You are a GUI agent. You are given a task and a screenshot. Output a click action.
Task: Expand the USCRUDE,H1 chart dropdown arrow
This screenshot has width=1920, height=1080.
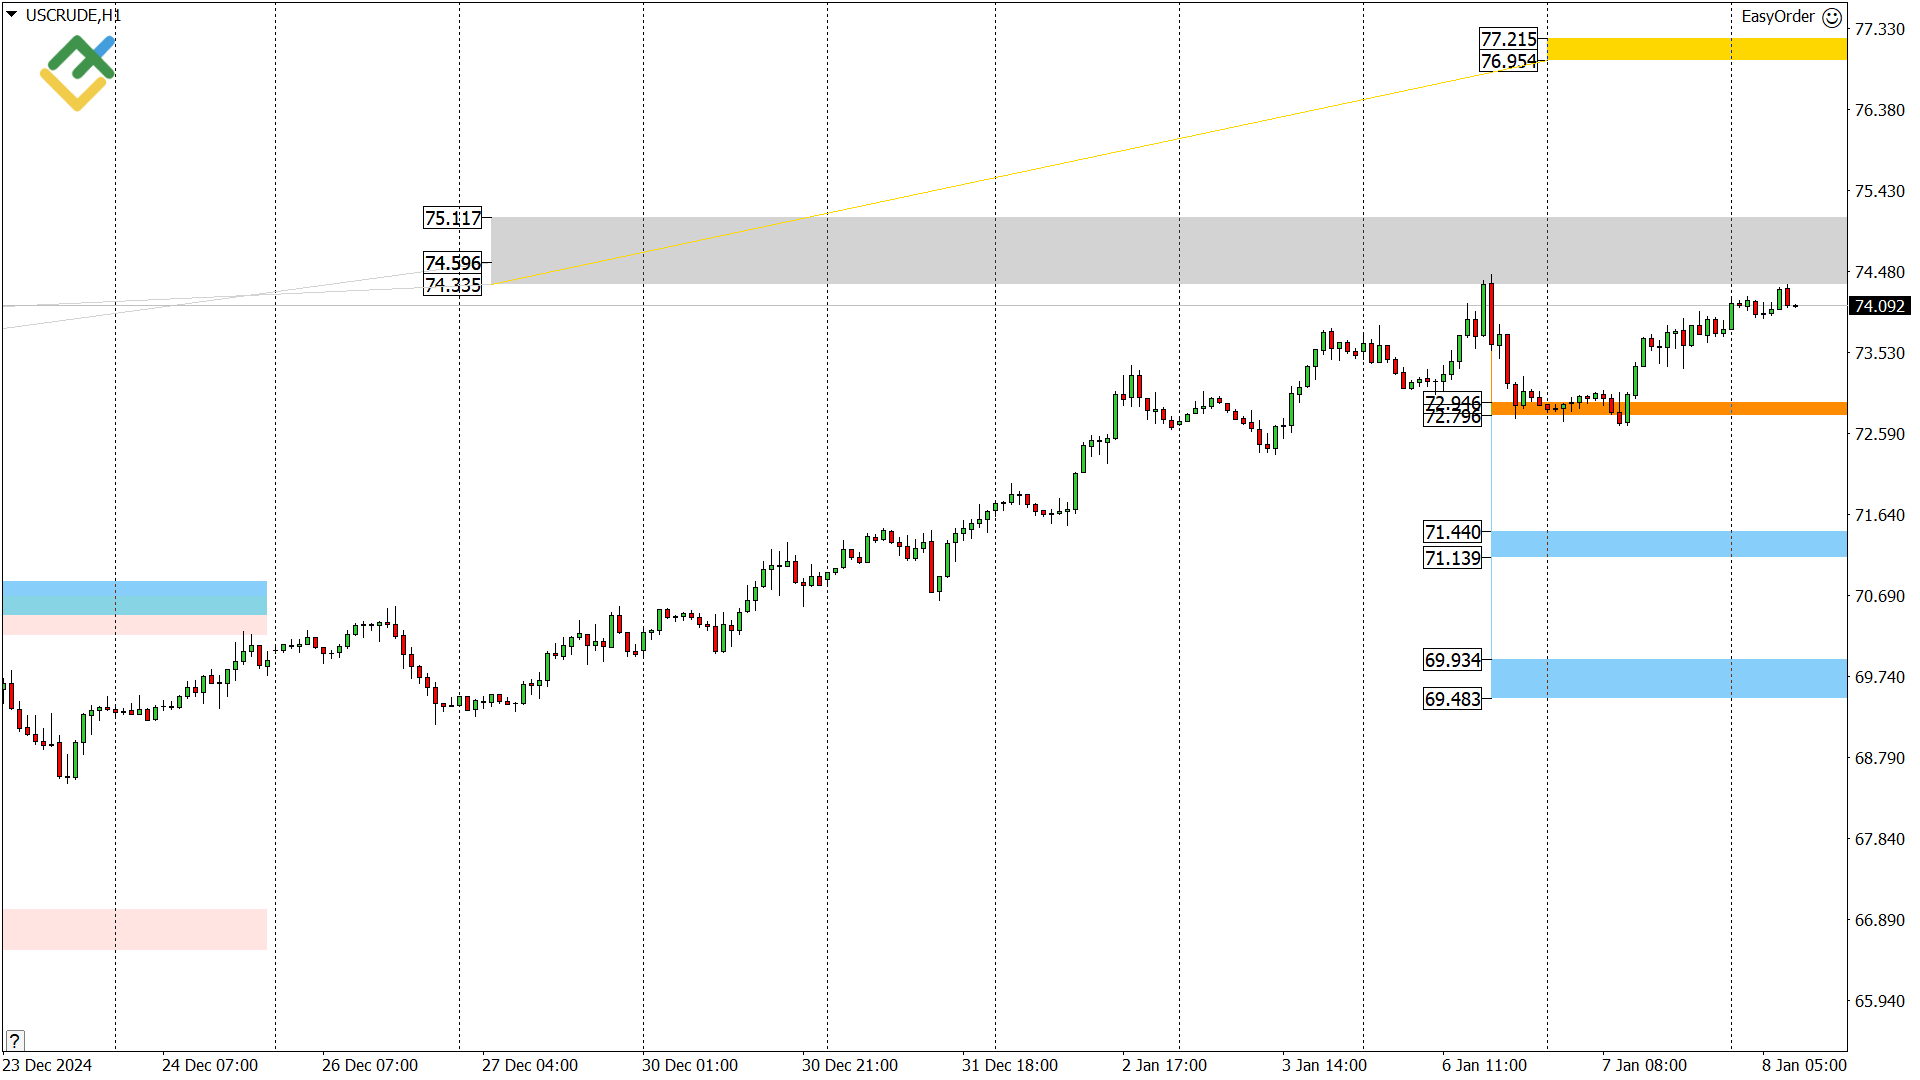(x=12, y=15)
